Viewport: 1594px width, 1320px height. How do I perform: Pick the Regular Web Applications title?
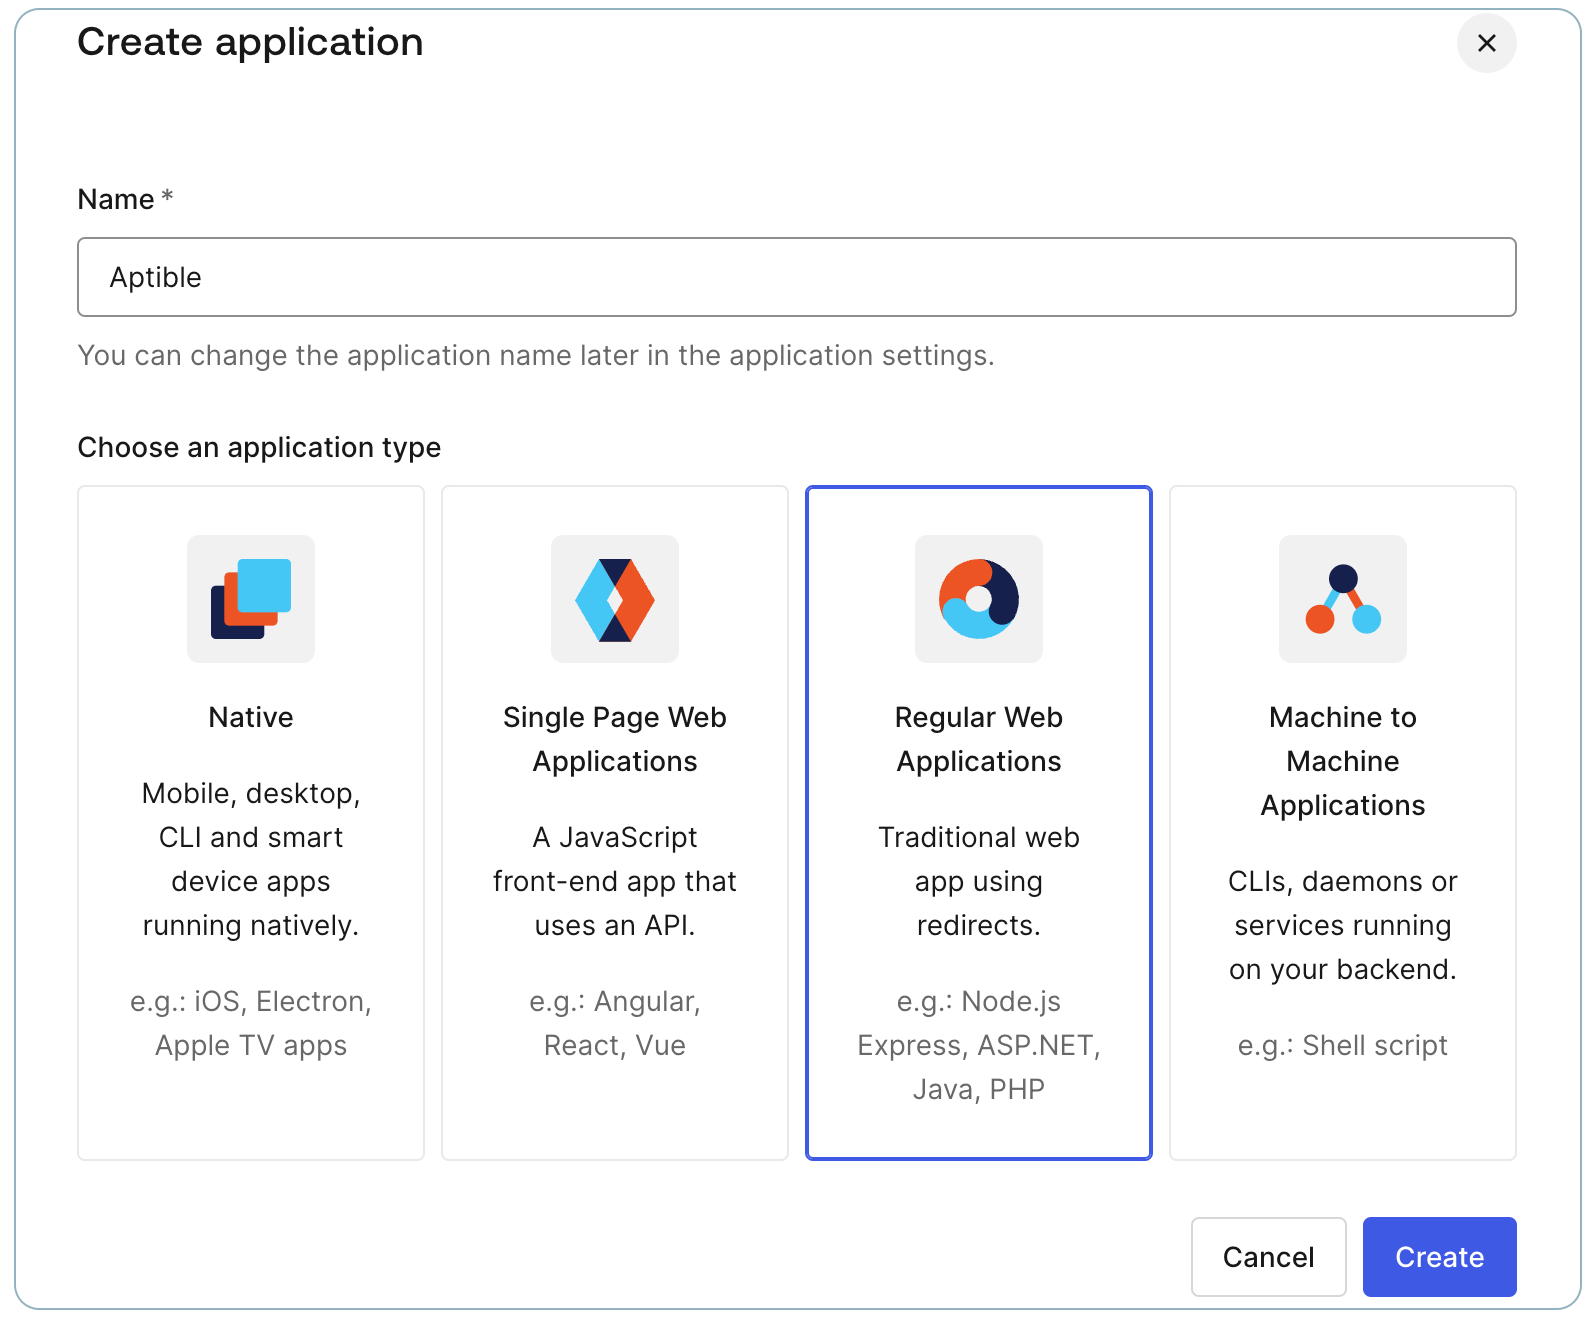(979, 739)
